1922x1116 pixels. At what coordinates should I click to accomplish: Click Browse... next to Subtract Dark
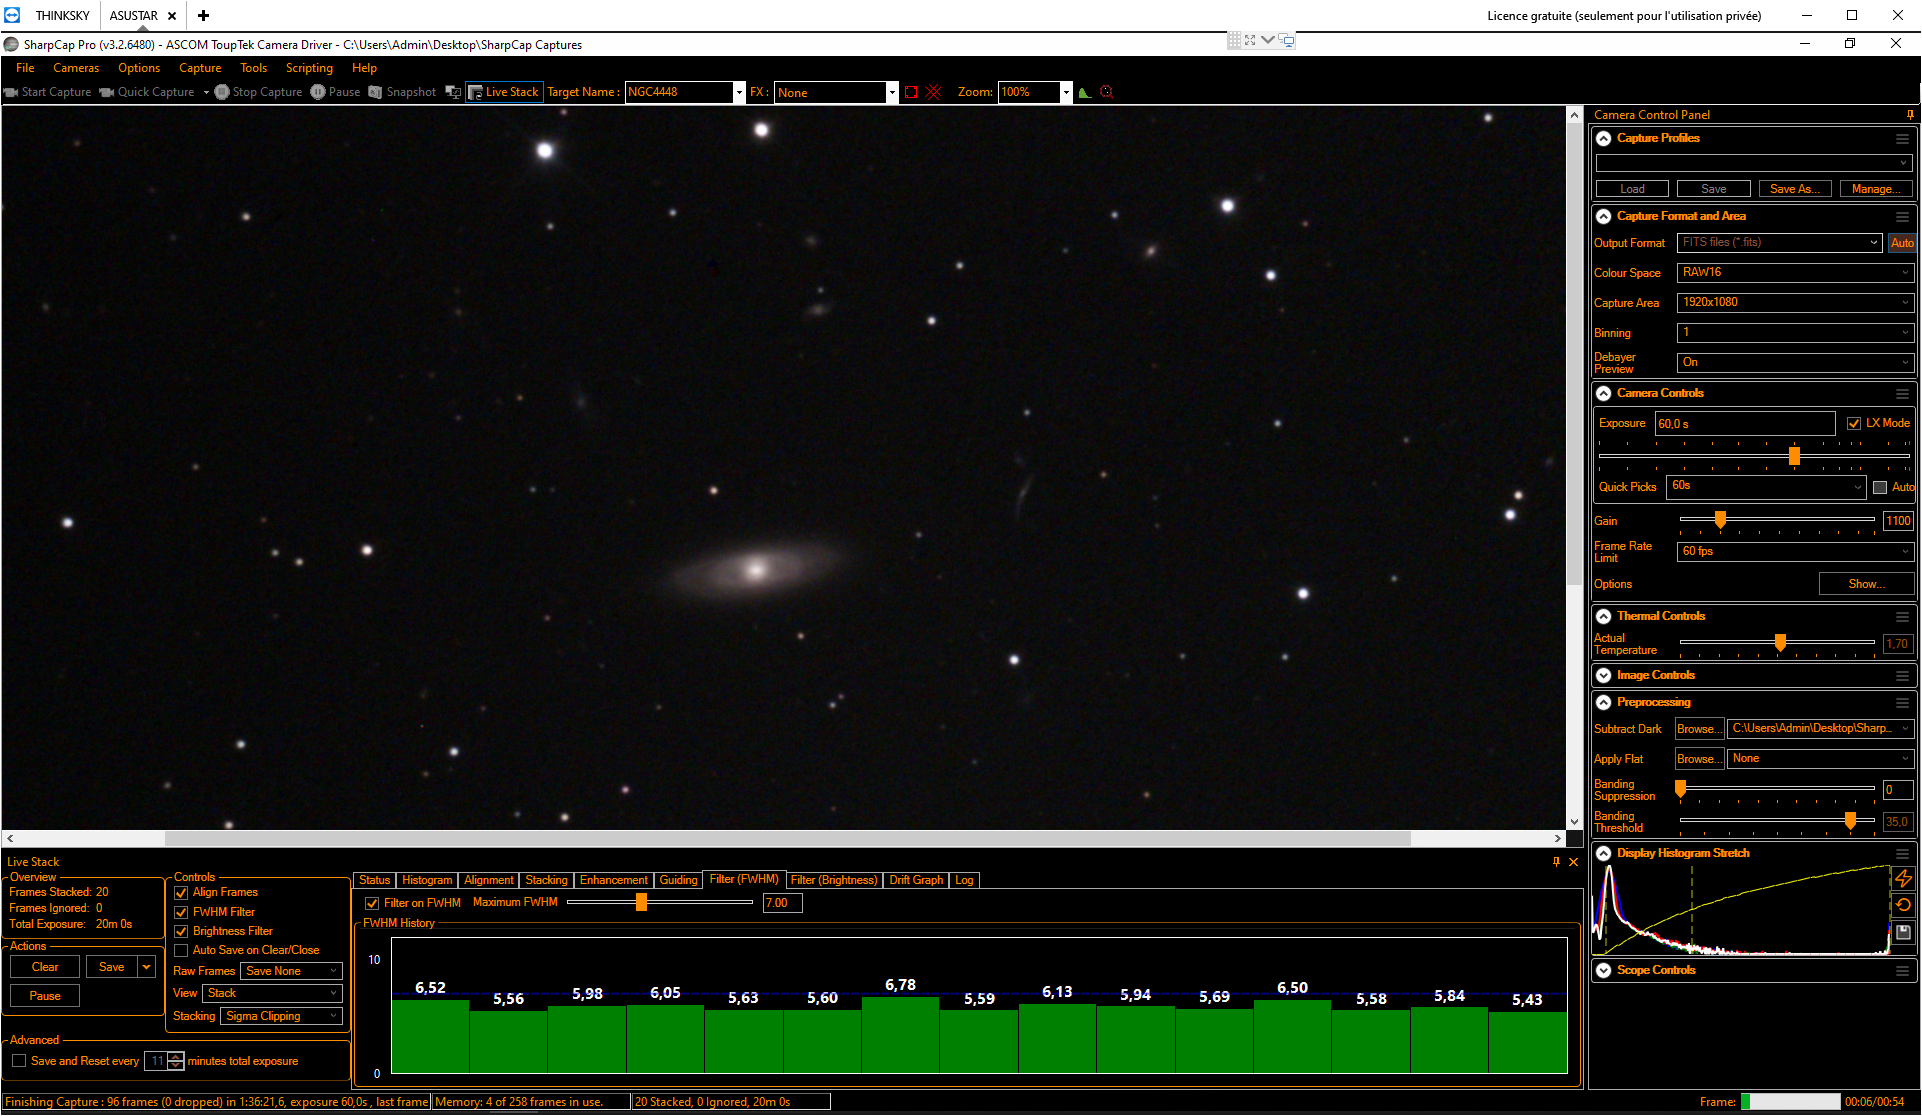(1700, 730)
